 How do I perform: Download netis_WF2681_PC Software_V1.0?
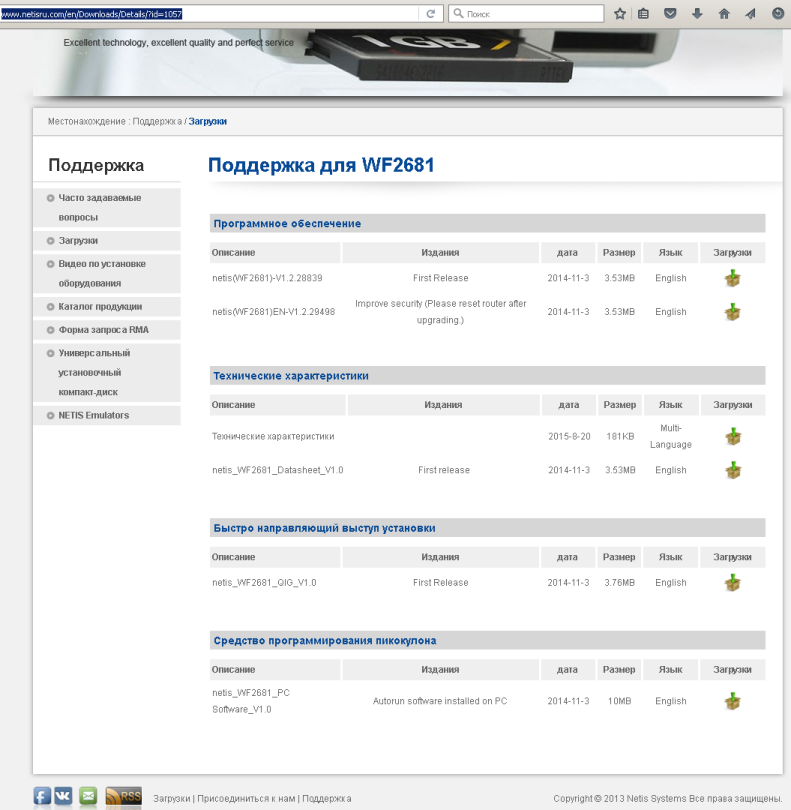(733, 701)
